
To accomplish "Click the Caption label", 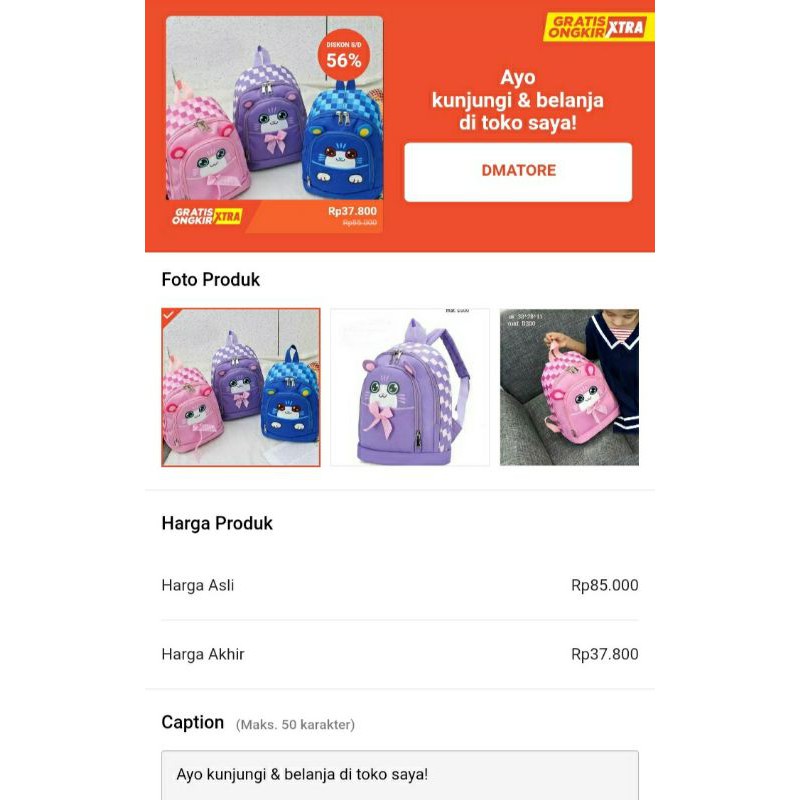I will [x=192, y=722].
